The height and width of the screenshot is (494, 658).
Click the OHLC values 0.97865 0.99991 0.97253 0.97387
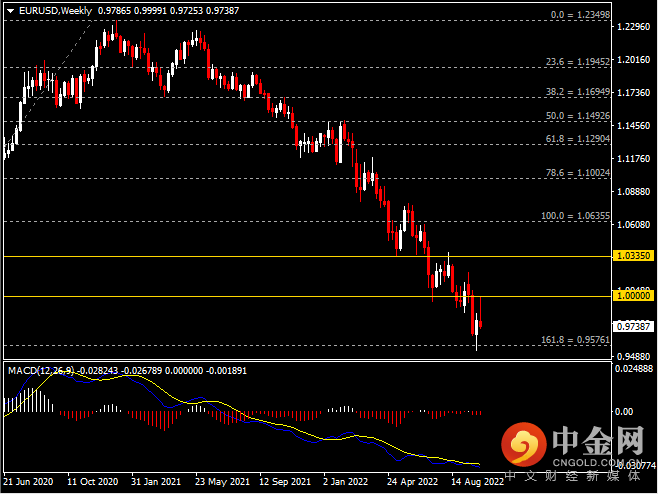pos(168,11)
